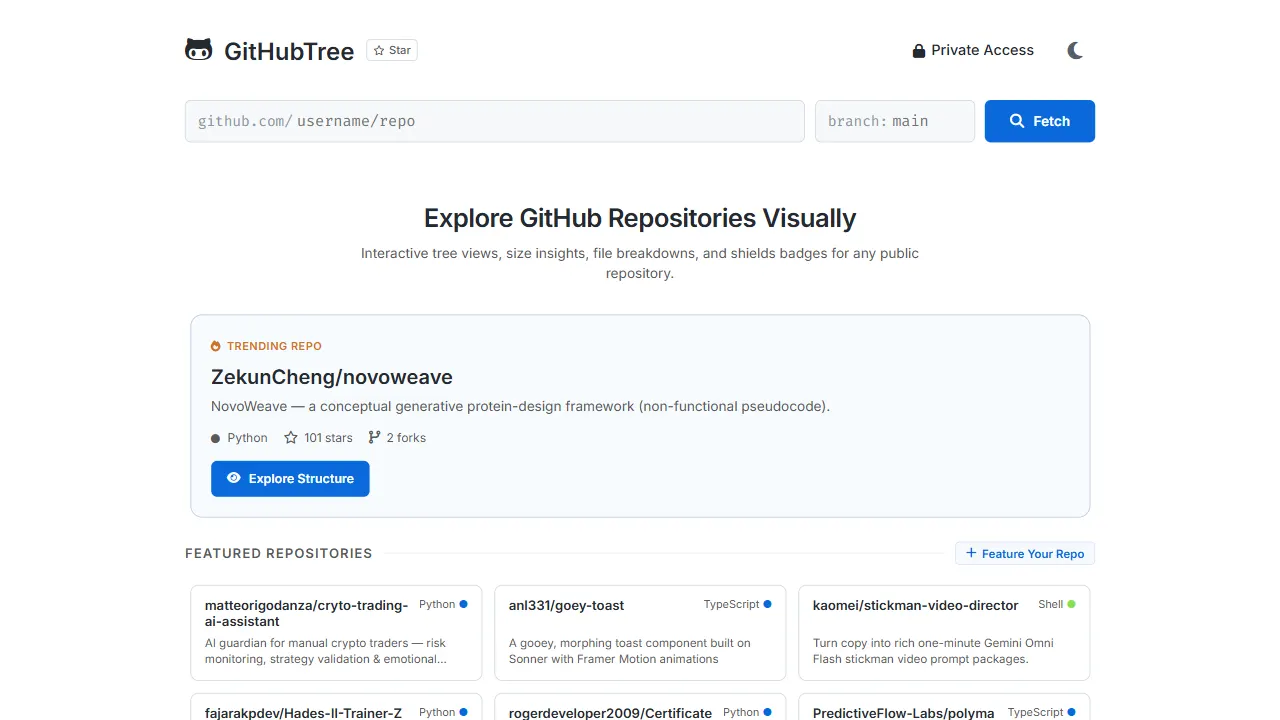Click the Featured Repositories heading
The width and height of the screenshot is (1280, 720).
click(x=279, y=553)
